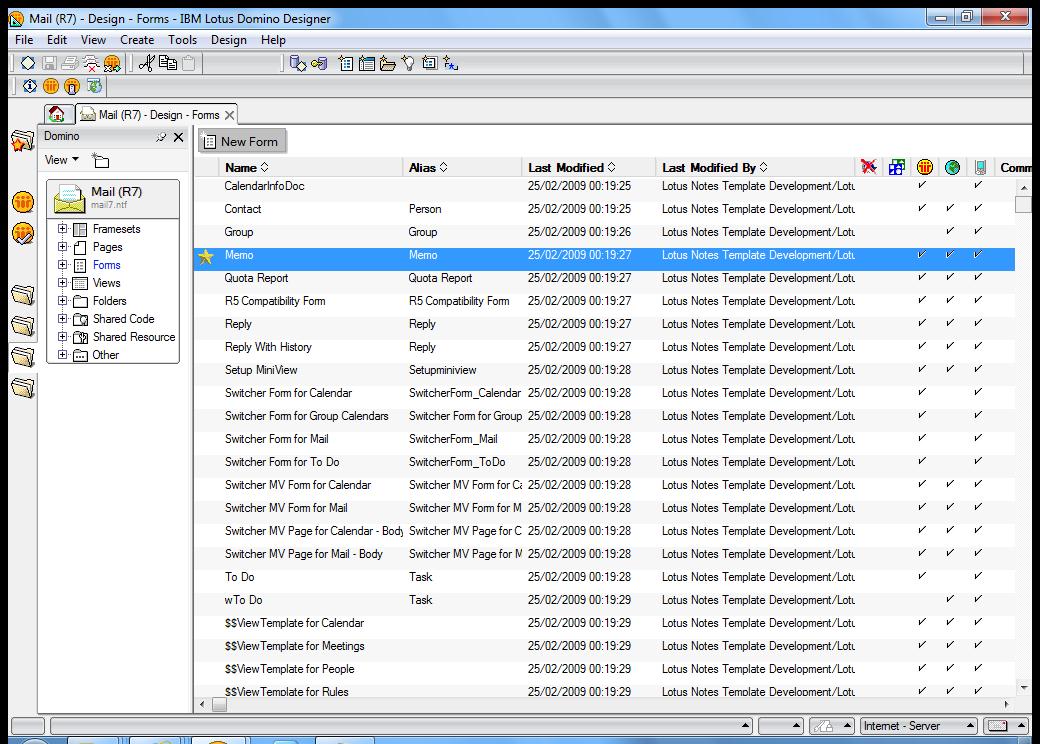Sort by Last Modified column arrows
This screenshot has width=1040, height=744.
pos(612,167)
